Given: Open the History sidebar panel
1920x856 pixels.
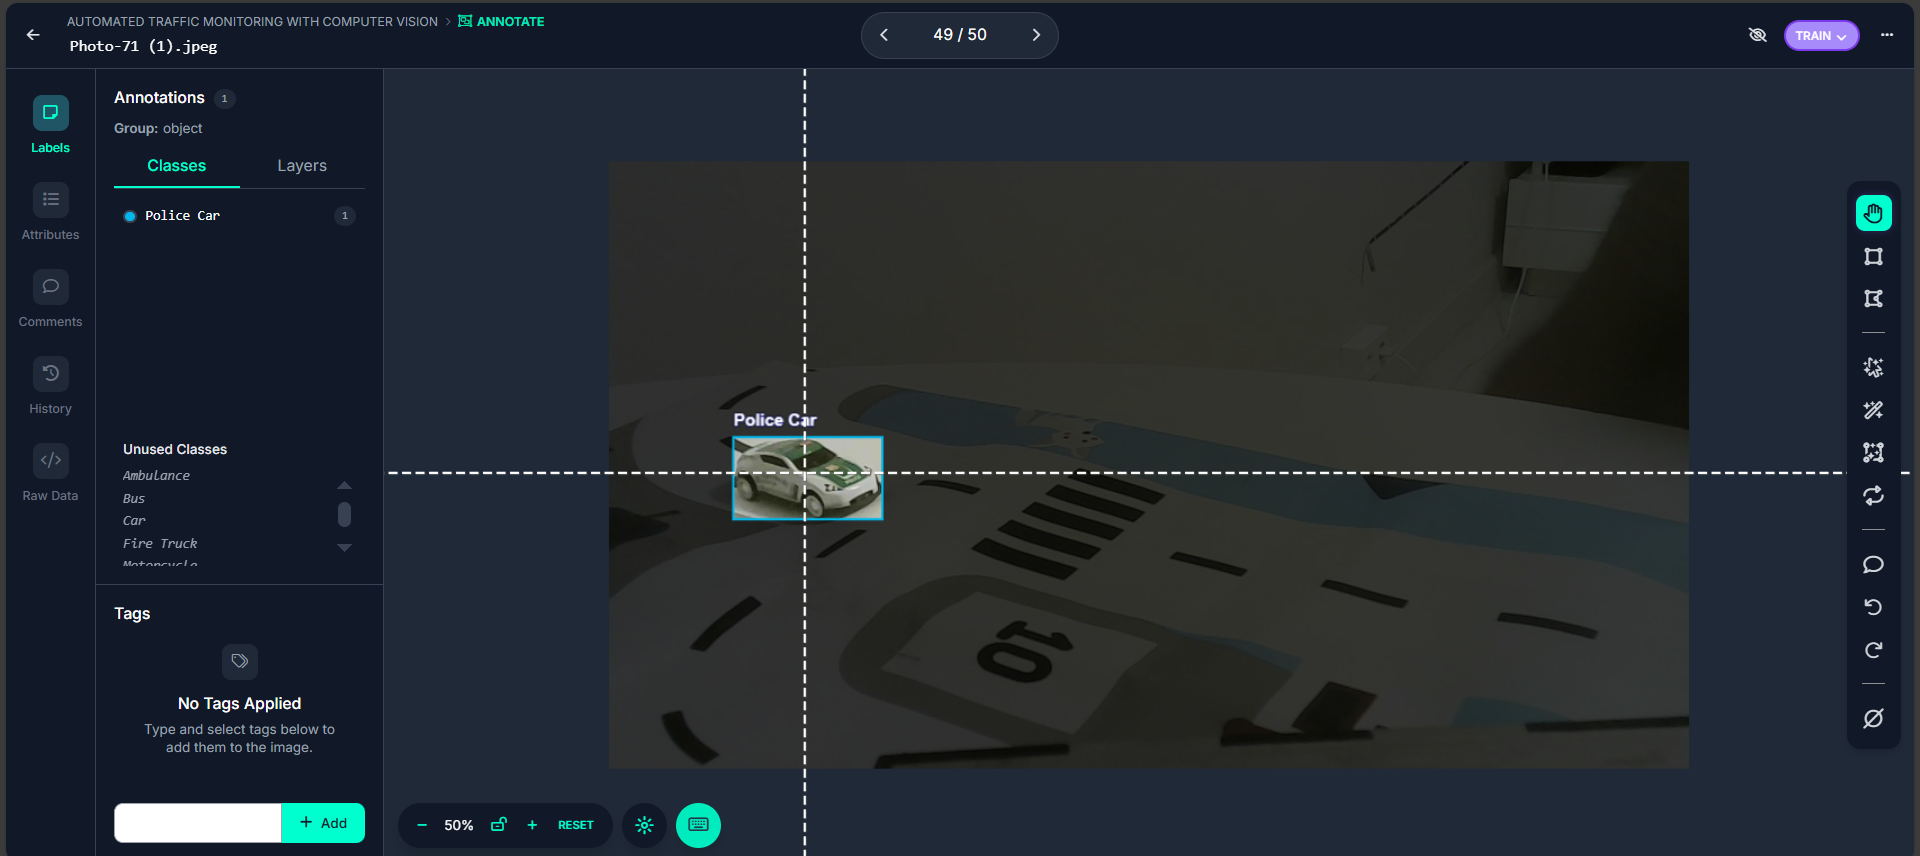Looking at the screenshot, I should tap(50, 386).
